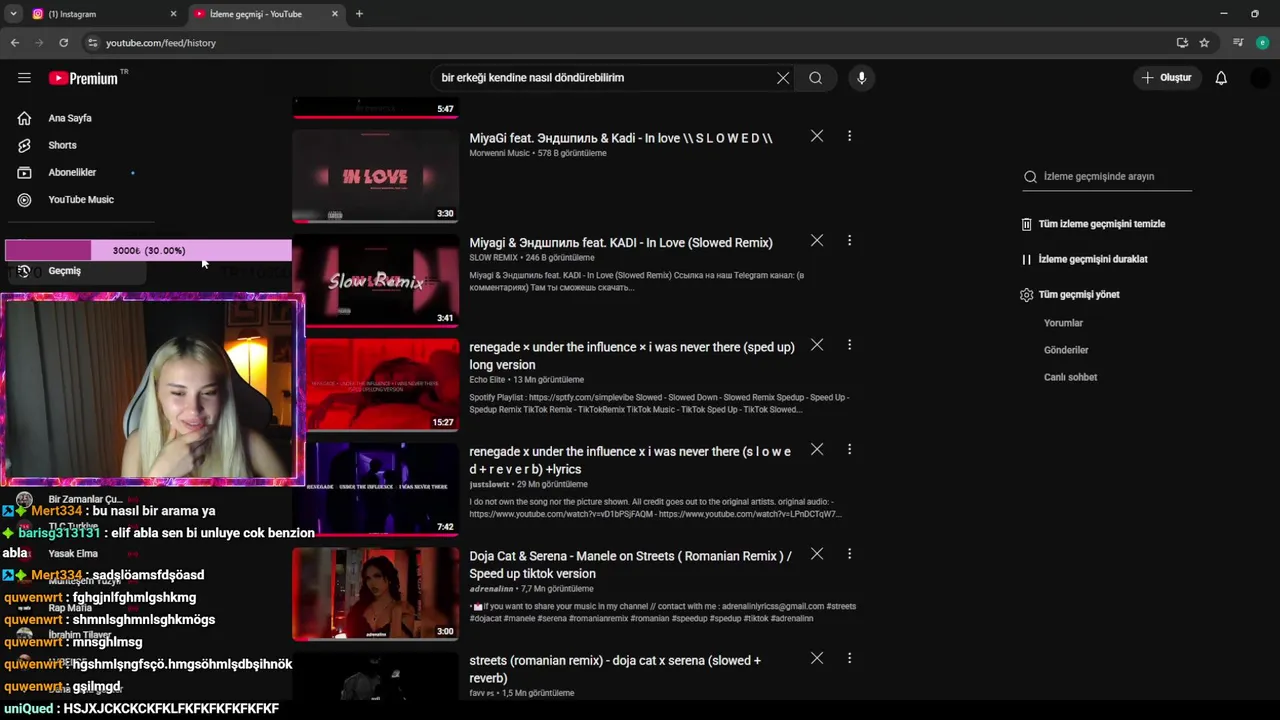
Task: Open Shorts from the sidebar
Action: click(x=62, y=145)
